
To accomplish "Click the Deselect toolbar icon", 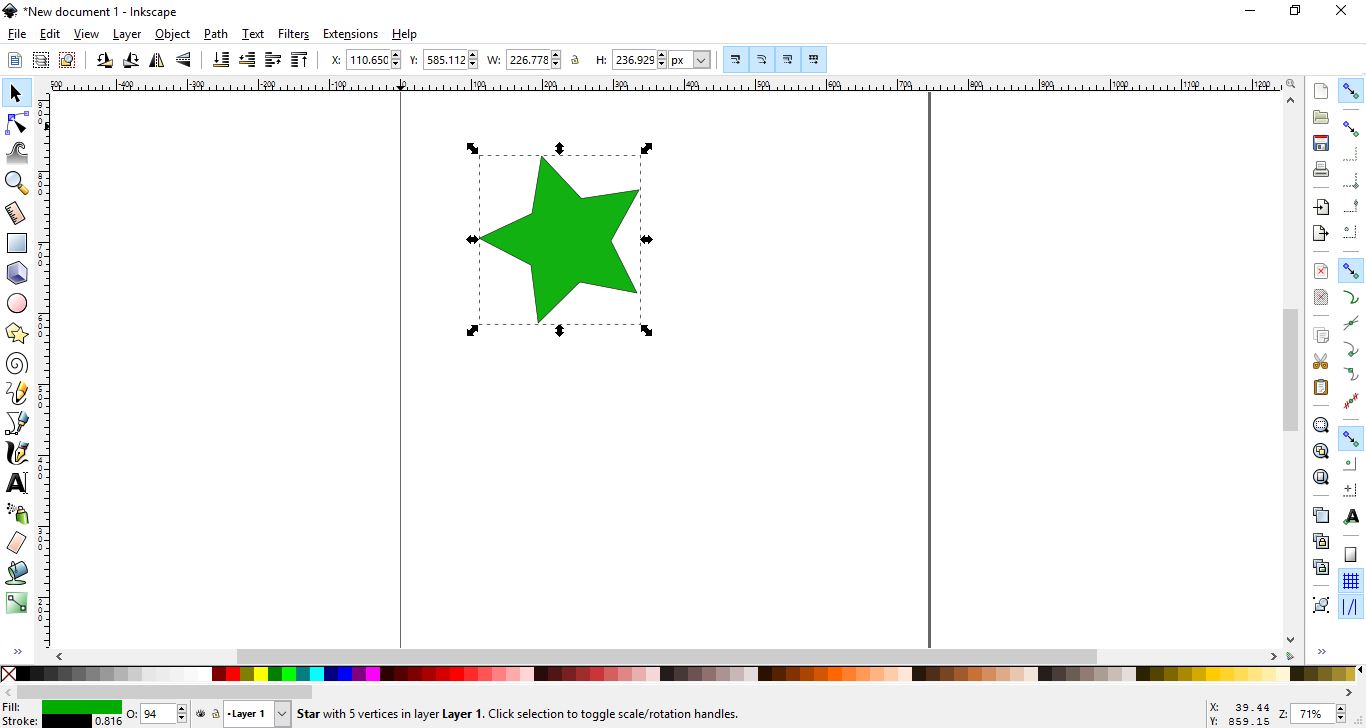I will [67, 60].
